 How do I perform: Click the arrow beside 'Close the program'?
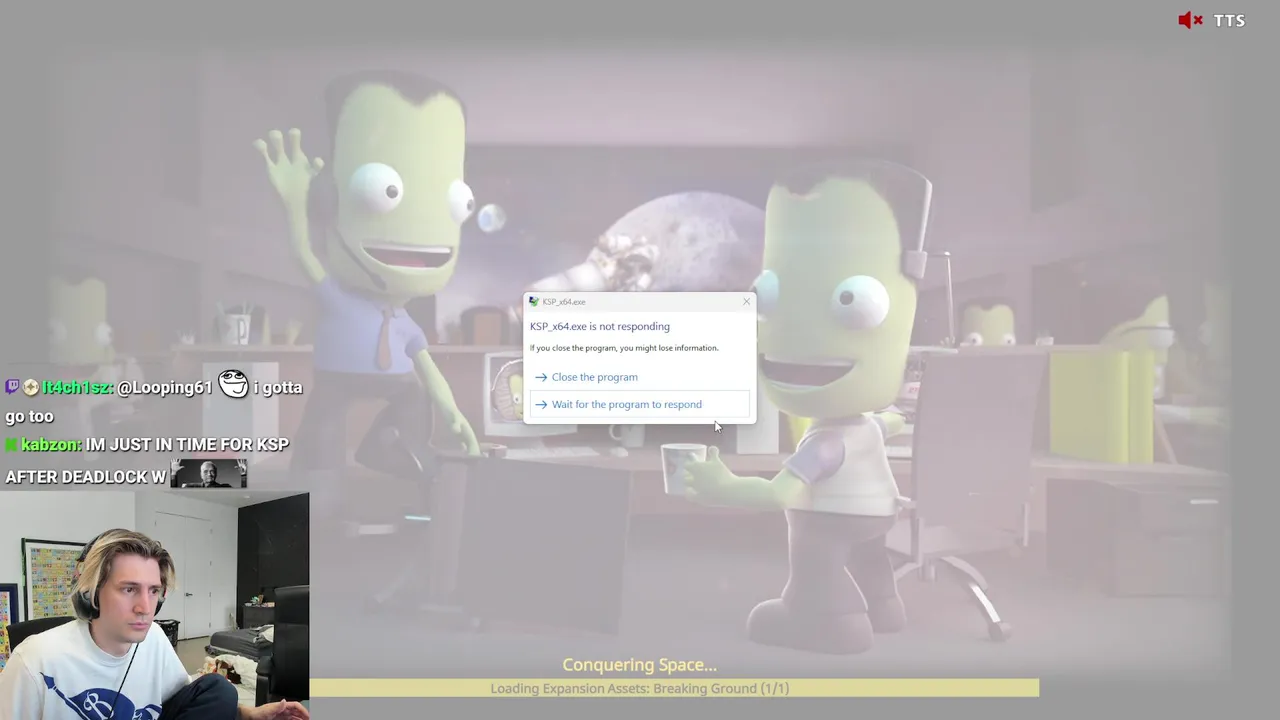point(541,377)
